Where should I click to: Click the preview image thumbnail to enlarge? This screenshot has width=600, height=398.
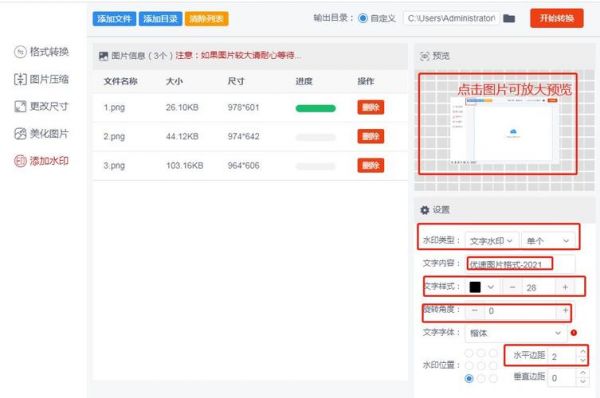(x=504, y=130)
